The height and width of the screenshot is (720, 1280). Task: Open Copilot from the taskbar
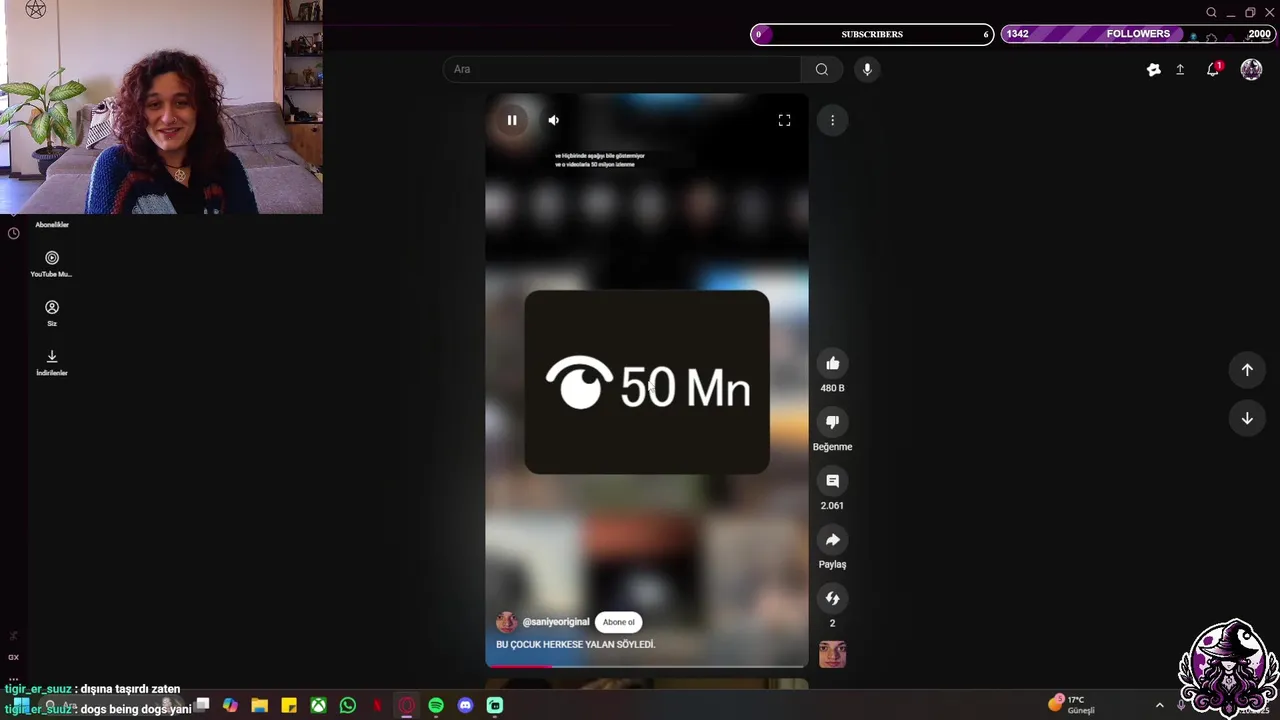coord(231,706)
